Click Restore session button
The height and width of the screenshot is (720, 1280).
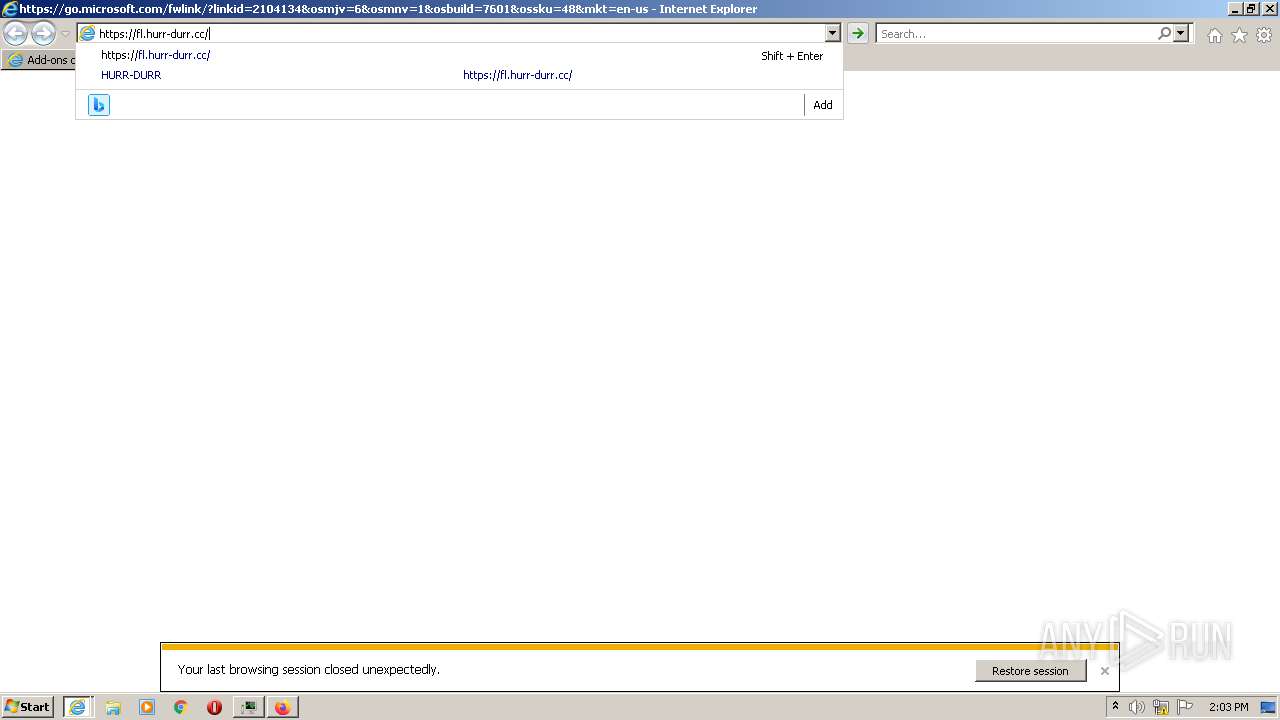click(1030, 671)
